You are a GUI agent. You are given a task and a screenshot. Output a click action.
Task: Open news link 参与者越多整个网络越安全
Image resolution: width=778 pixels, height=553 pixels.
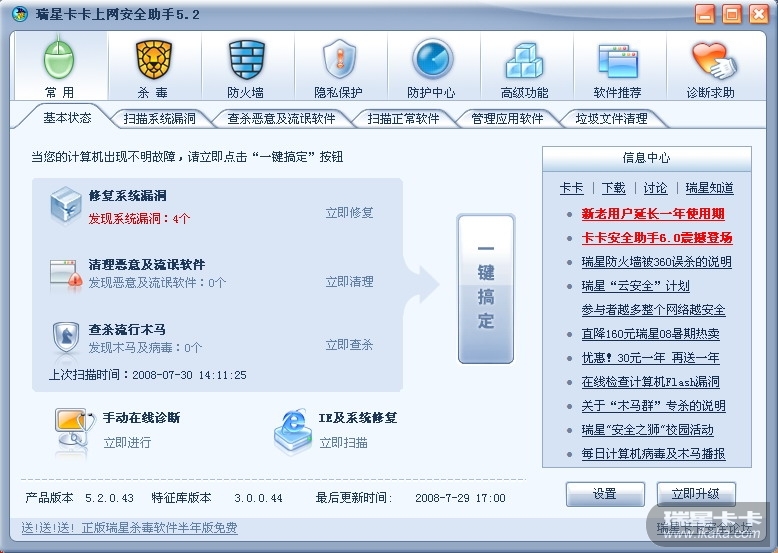pyautogui.click(x=653, y=310)
